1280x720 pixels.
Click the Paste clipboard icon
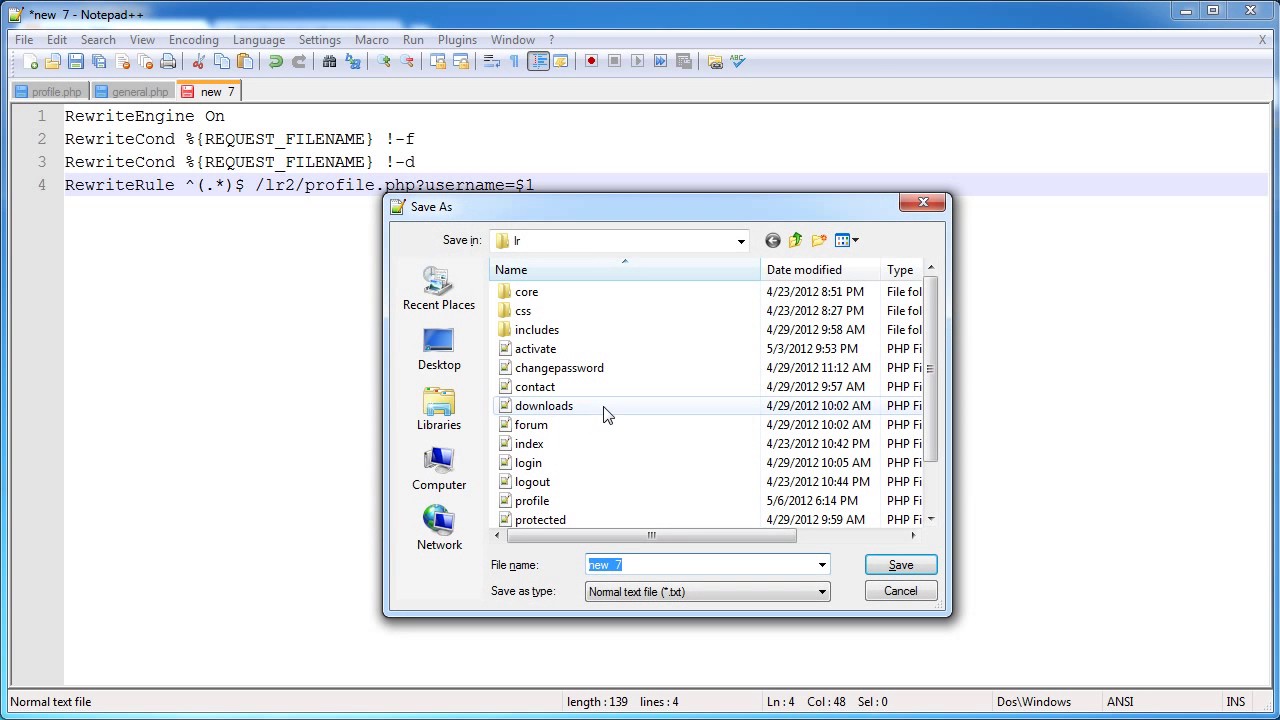tap(245, 62)
